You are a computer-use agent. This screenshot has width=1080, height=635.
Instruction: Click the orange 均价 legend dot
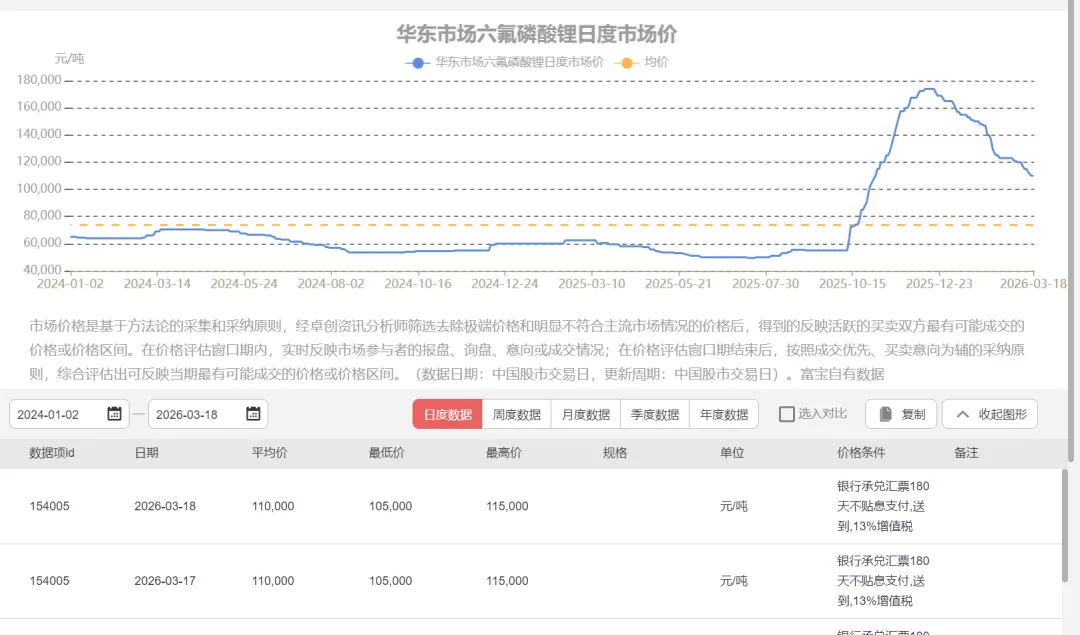tap(626, 62)
